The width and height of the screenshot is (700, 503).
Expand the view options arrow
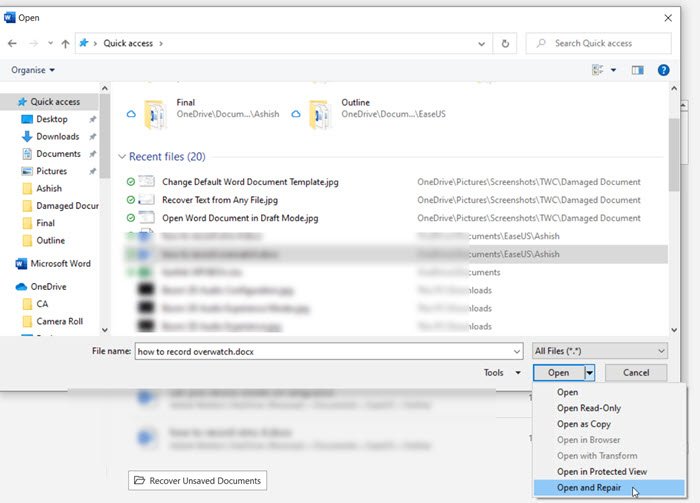tap(613, 70)
